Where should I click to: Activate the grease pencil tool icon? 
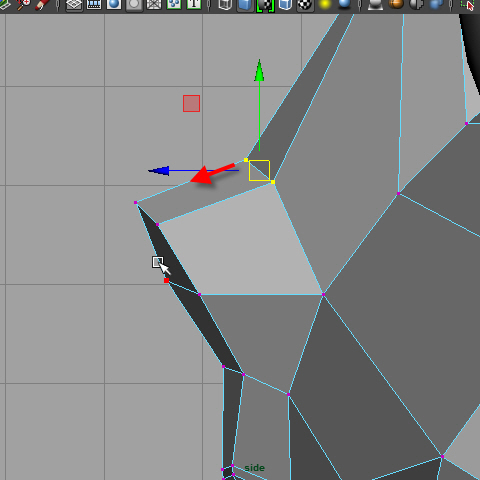(x=43, y=3)
